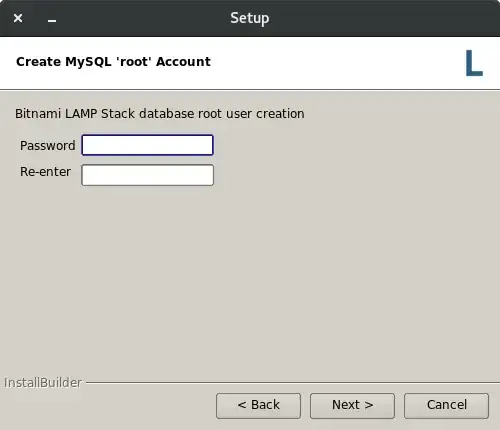Click the 'Password' label
Screen dimensions: 500x430
[48, 146]
